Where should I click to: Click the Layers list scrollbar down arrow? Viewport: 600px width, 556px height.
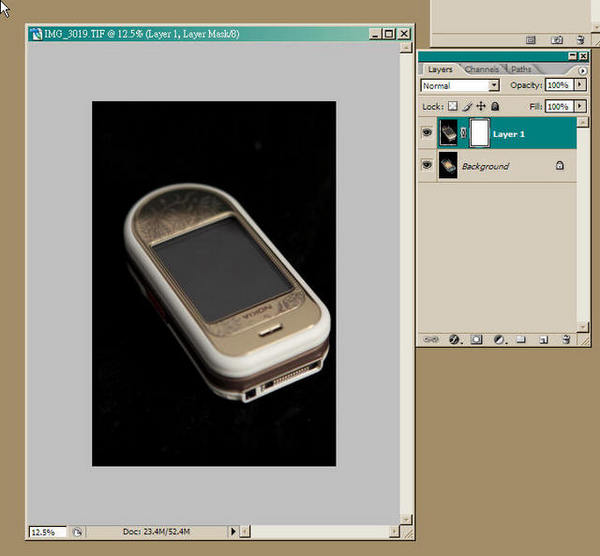coord(582,327)
